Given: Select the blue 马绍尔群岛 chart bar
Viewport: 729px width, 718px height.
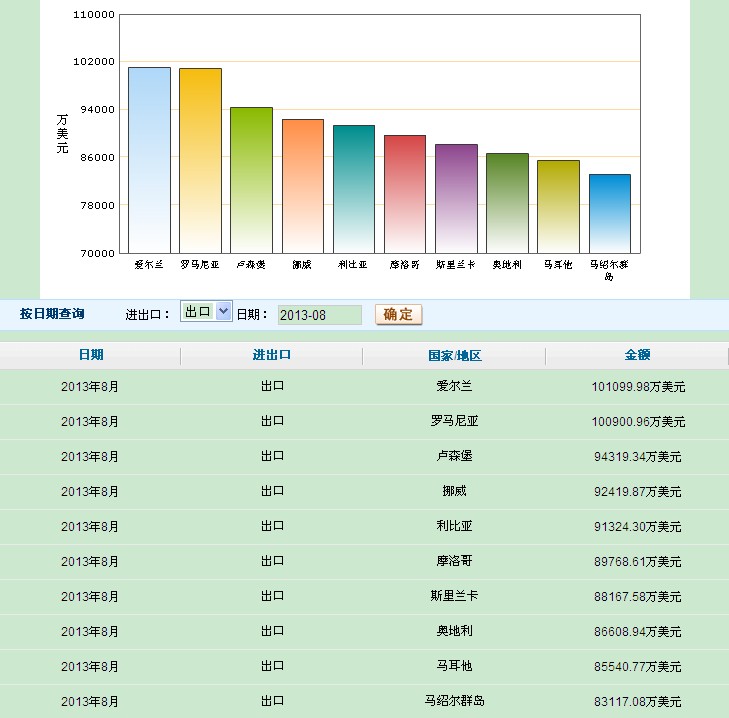Looking at the screenshot, I should point(609,213).
